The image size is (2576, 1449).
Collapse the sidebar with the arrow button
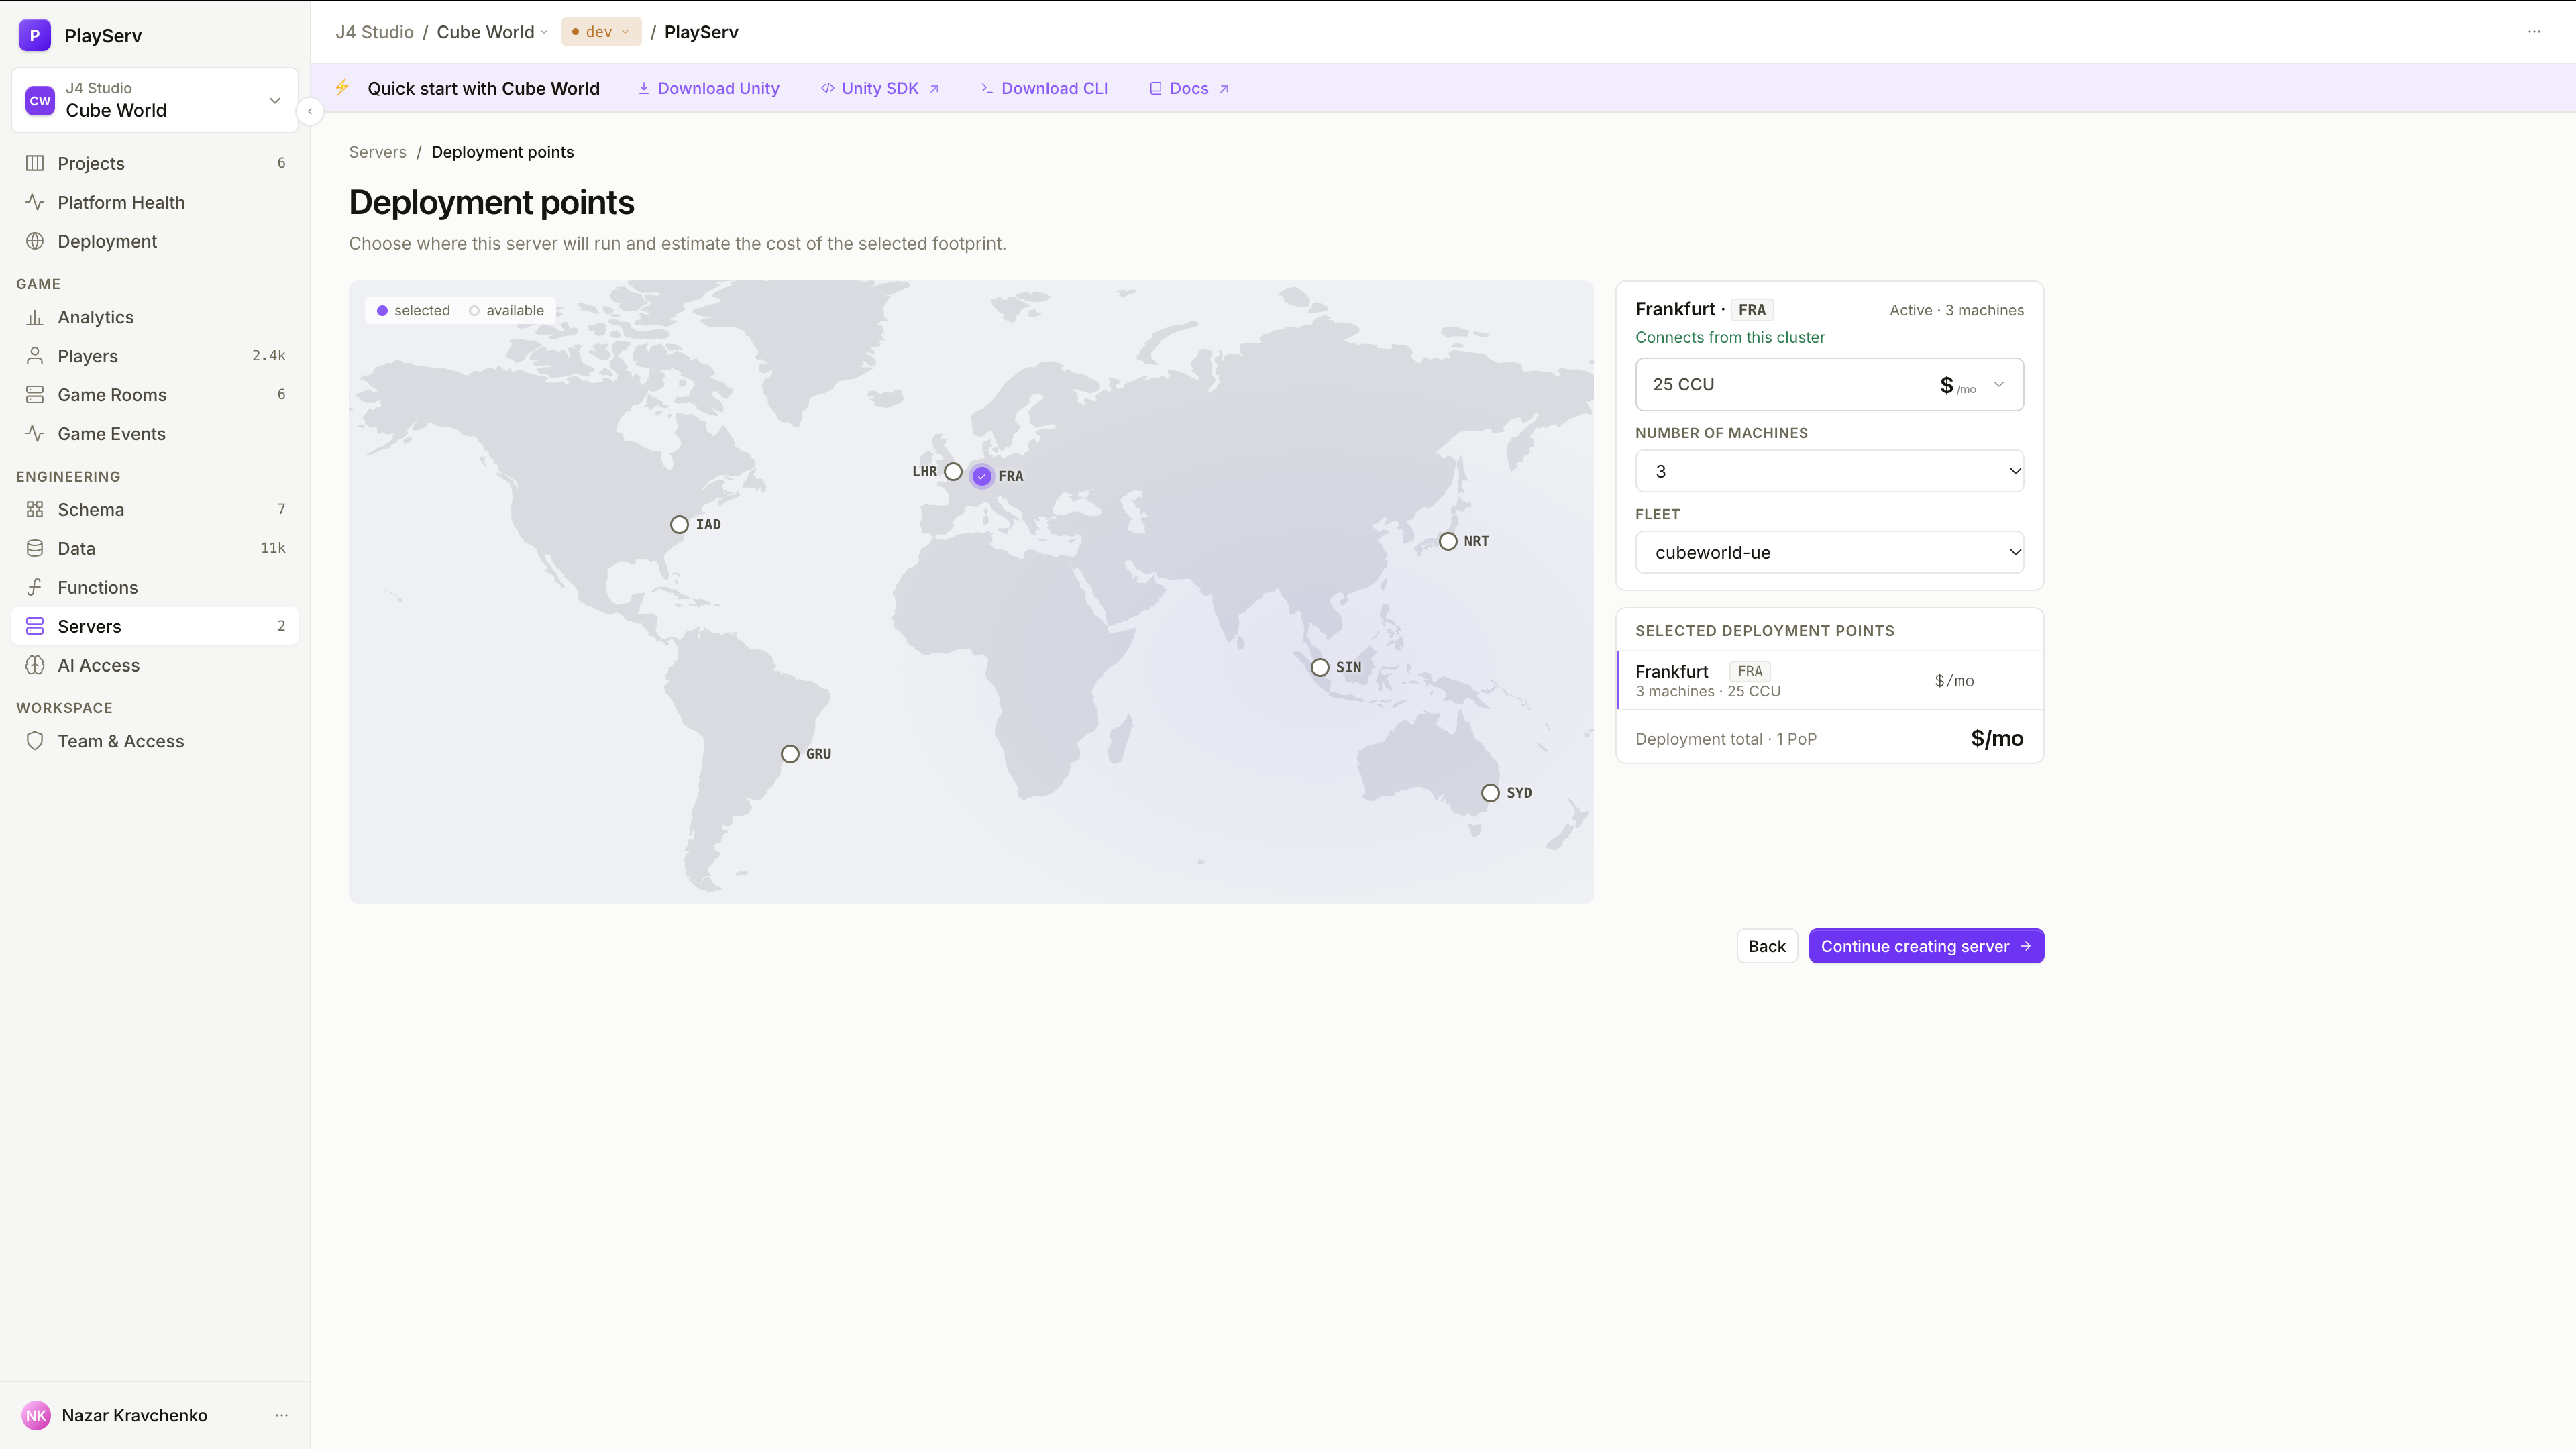[310, 111]
